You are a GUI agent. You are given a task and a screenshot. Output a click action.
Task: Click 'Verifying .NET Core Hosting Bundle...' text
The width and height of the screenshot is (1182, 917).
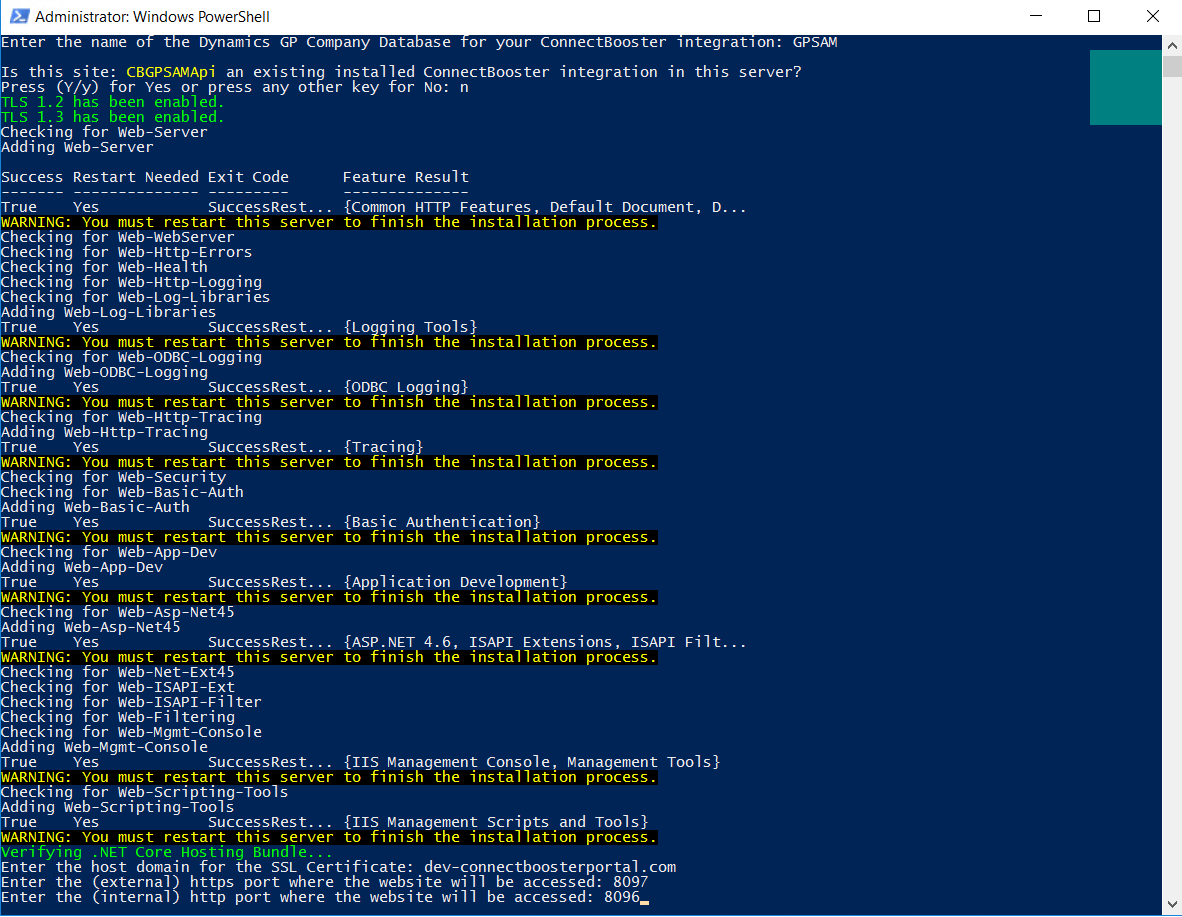pyautogui.click(x=167, y=852)
